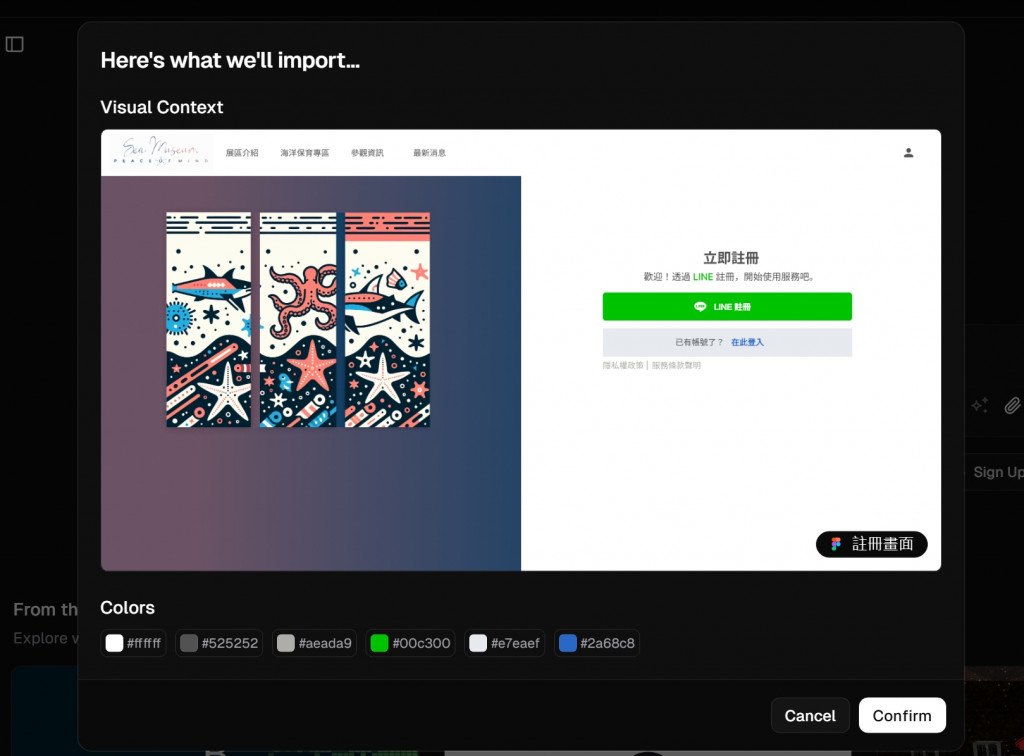This screenshot has width=1024, height=756.
Task: Select the #00c300 green color chip
Action: pyautogui.click(x=410, y=643)
